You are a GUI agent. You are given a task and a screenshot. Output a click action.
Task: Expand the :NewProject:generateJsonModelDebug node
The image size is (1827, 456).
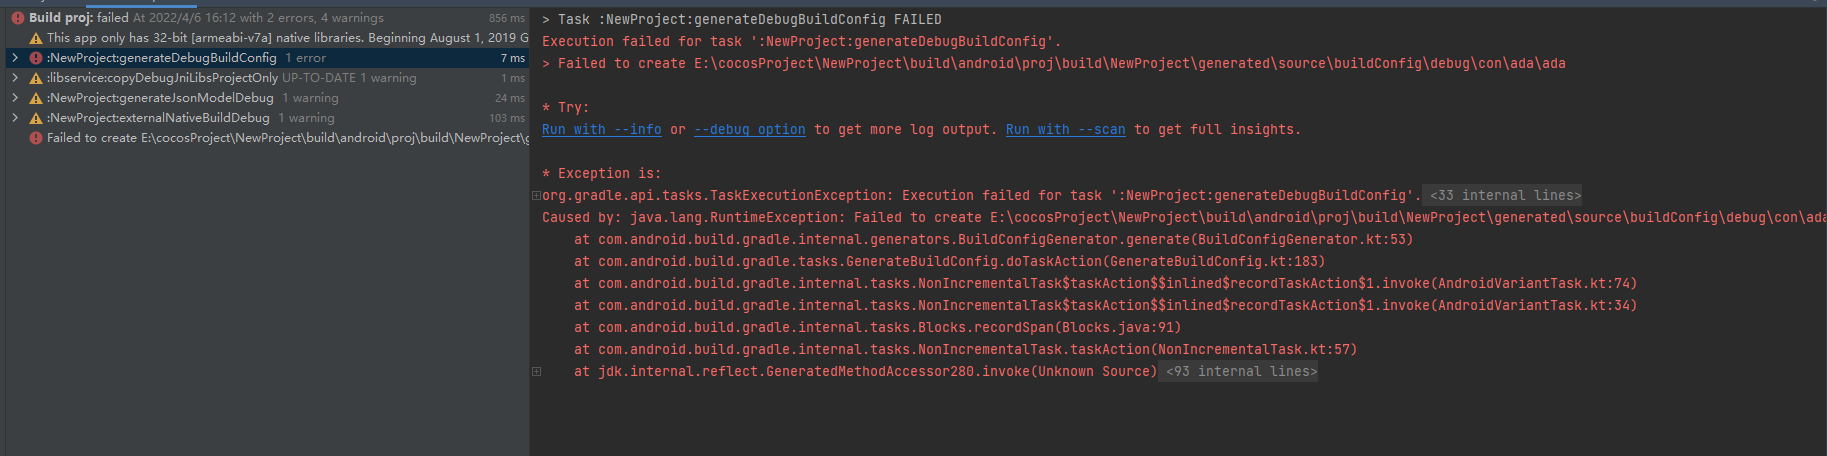pos(15,98)
